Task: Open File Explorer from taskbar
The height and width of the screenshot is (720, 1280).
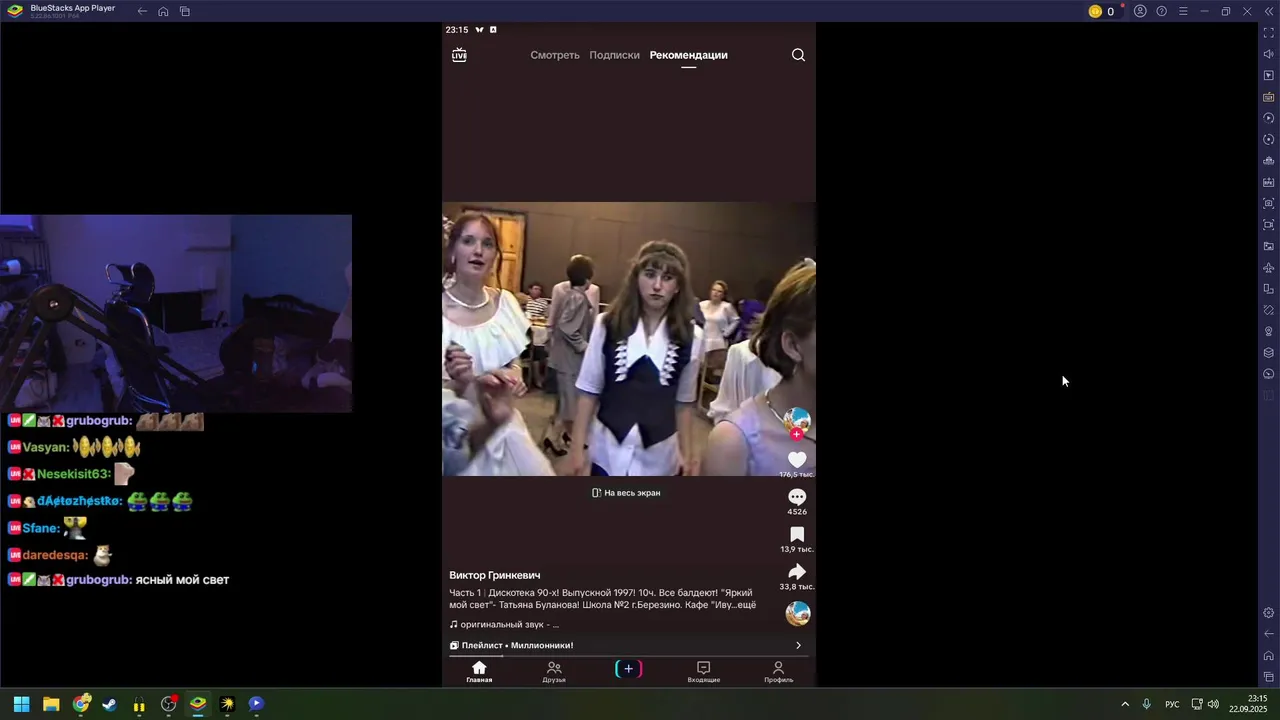Action: coord(51,704)
